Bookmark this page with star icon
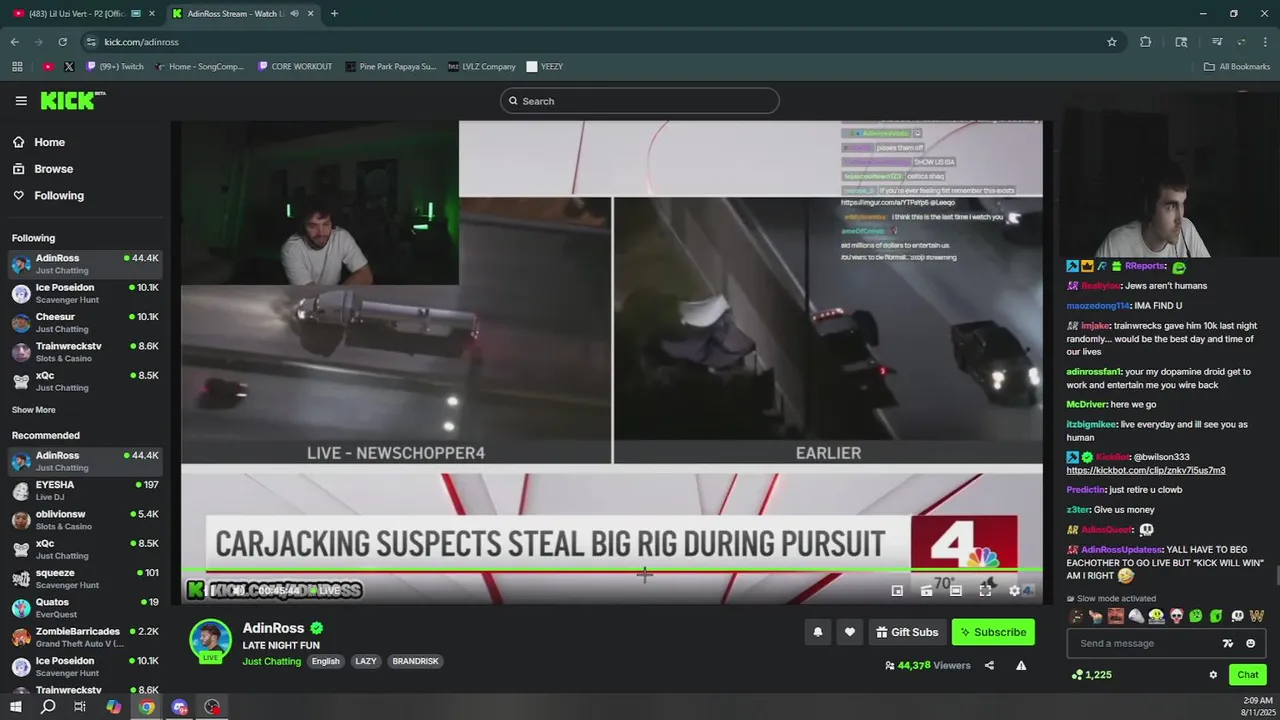The image size is (1280, 720). tap(1112, 42)
